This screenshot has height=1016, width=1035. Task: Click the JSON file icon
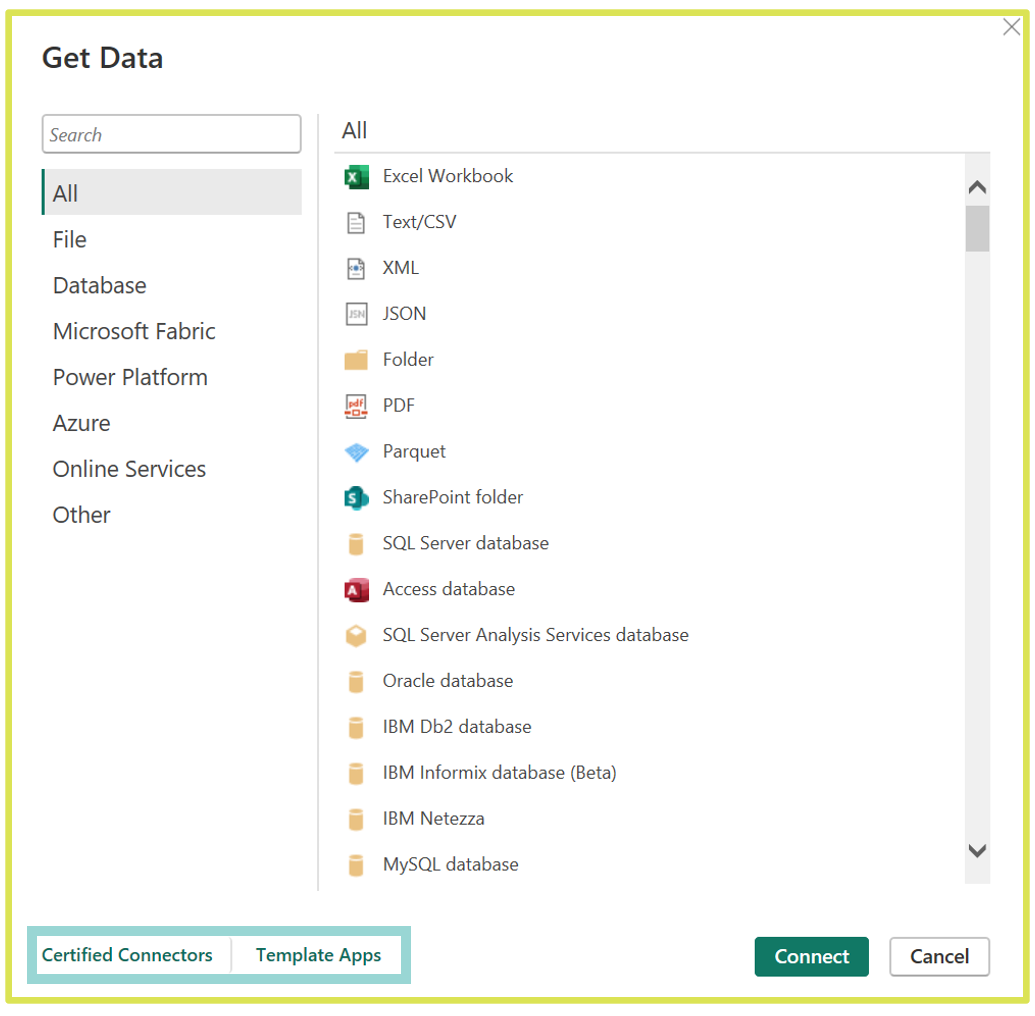[356, 314]
